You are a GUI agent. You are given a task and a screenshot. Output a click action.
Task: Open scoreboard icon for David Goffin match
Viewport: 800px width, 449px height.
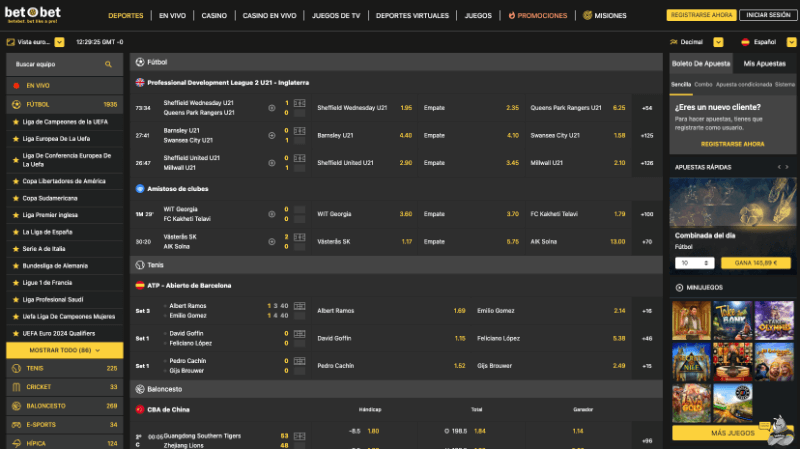pyautogui.click(x=299, y=334)
